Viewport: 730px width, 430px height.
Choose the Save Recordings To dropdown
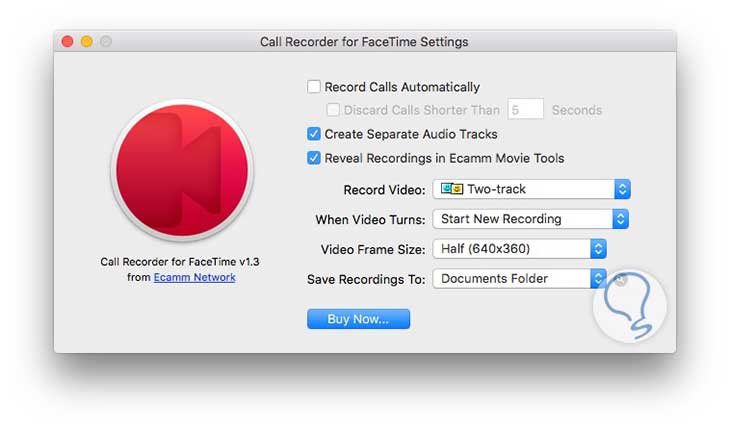point(519,279)
